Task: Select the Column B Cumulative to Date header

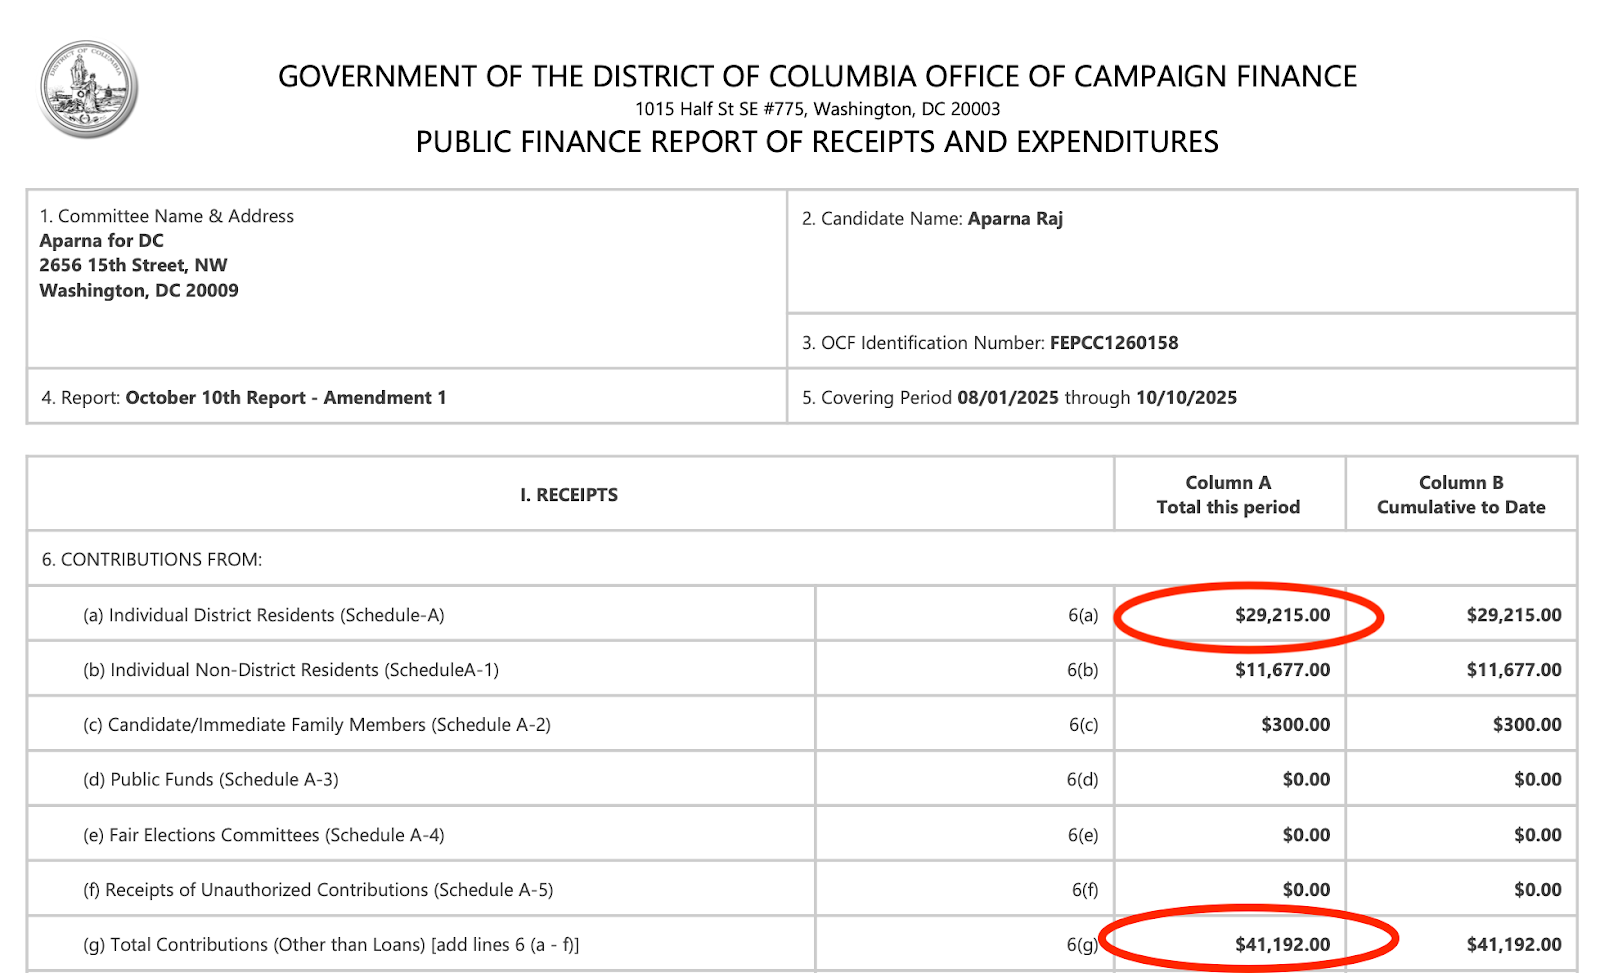Action: tap(1460, 495)
